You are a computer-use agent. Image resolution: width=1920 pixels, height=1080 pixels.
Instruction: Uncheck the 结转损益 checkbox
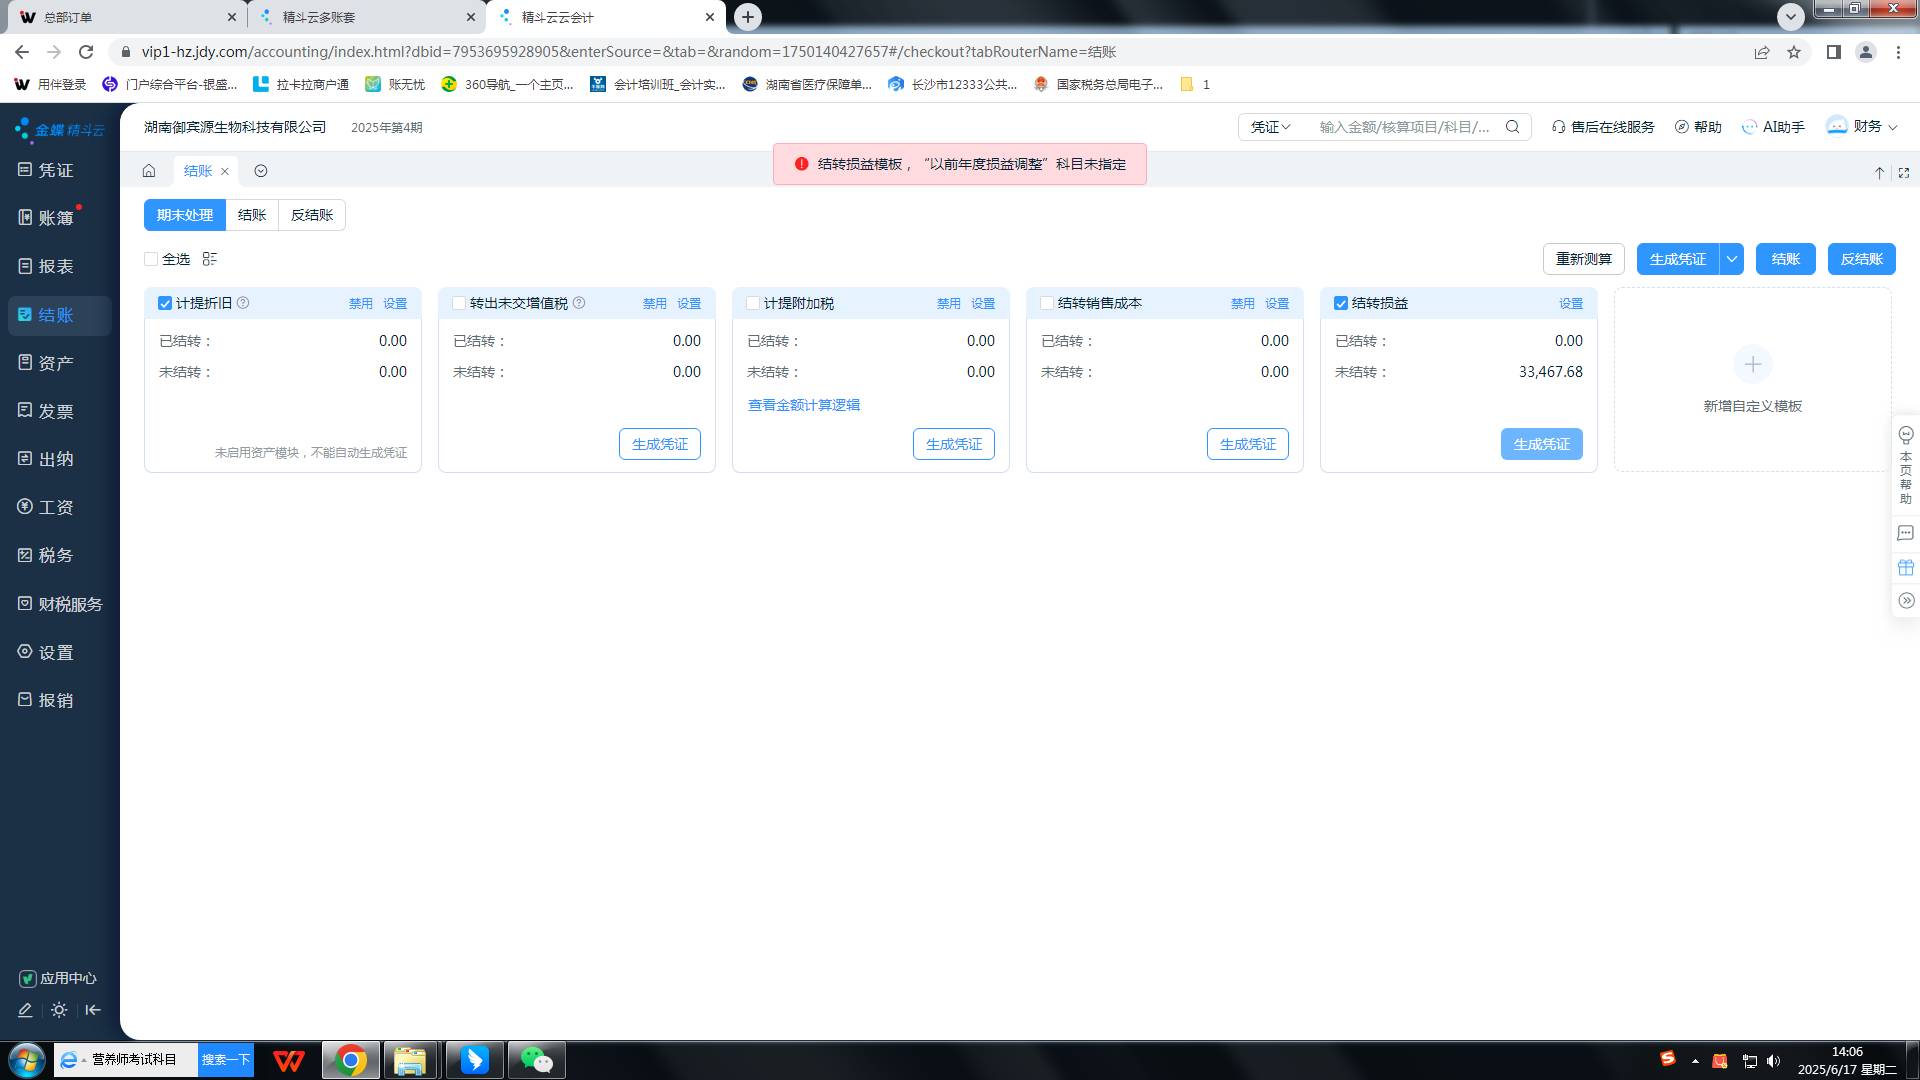[1341, 303]
